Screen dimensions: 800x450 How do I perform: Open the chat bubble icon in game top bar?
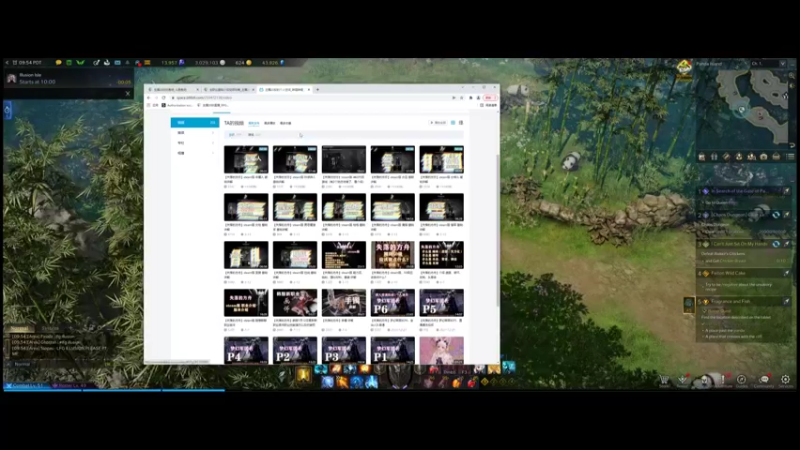point(59,62)
